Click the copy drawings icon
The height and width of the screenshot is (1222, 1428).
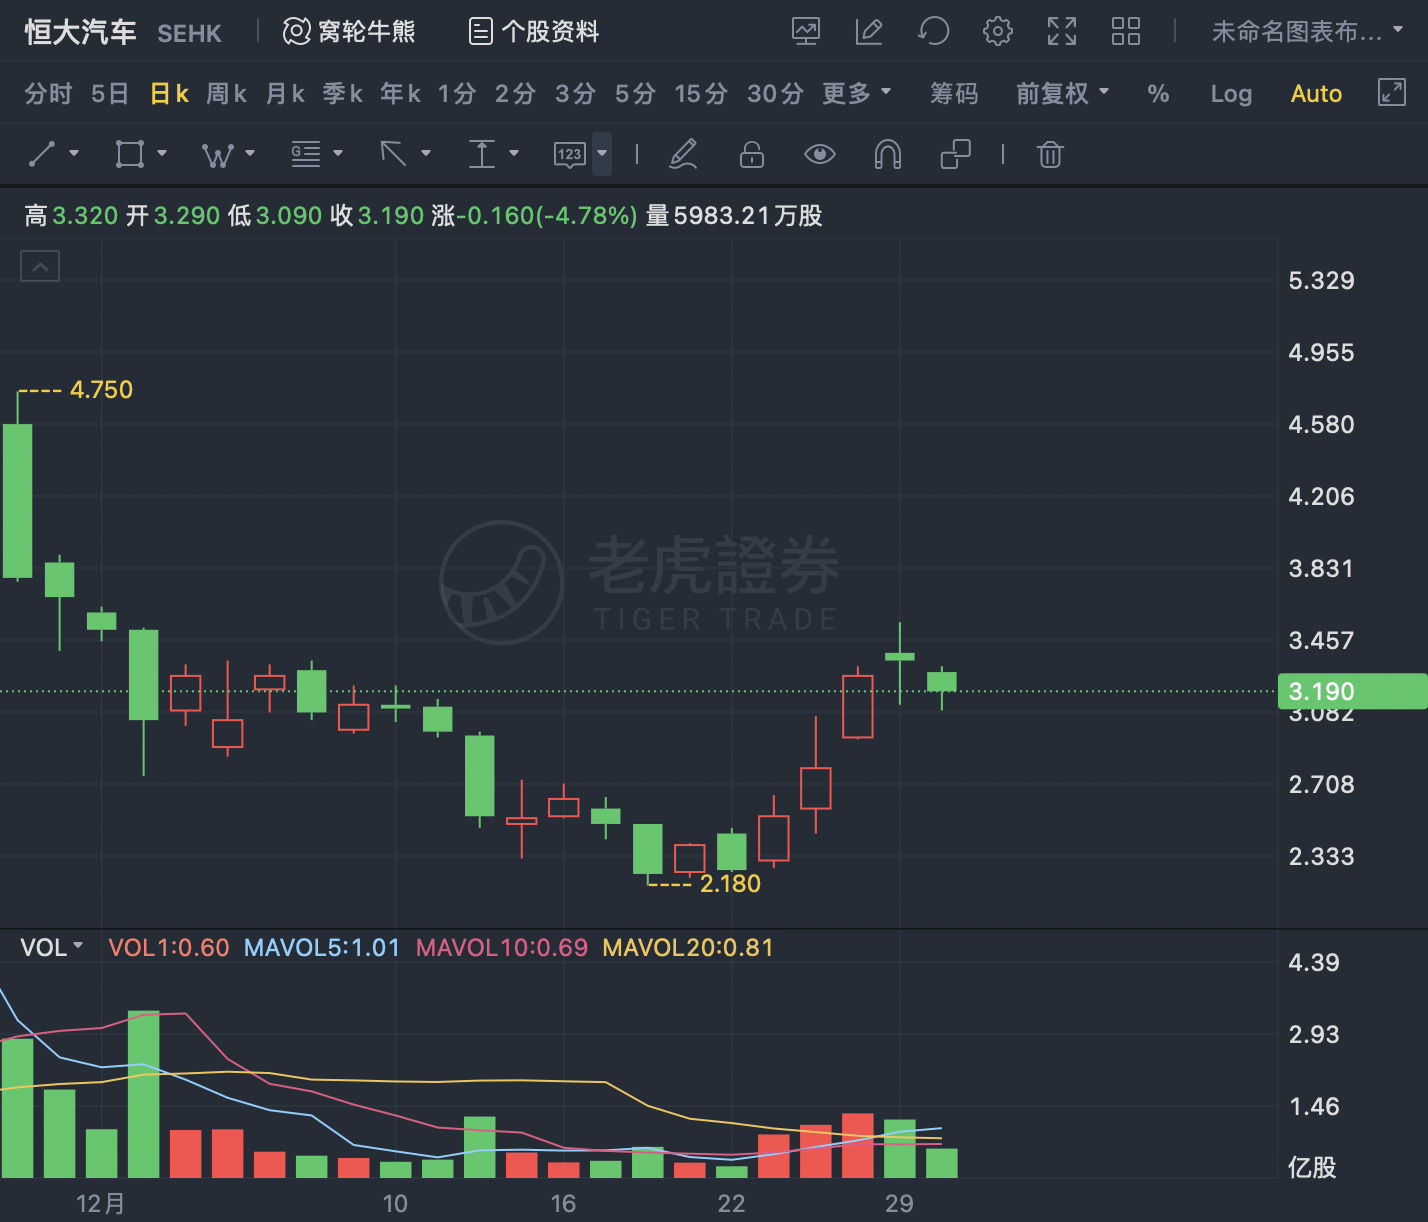956,154
